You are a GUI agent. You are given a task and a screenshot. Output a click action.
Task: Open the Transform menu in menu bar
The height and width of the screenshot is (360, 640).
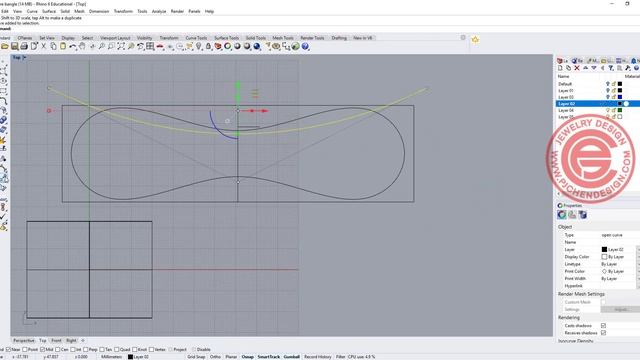coord(123,11)
